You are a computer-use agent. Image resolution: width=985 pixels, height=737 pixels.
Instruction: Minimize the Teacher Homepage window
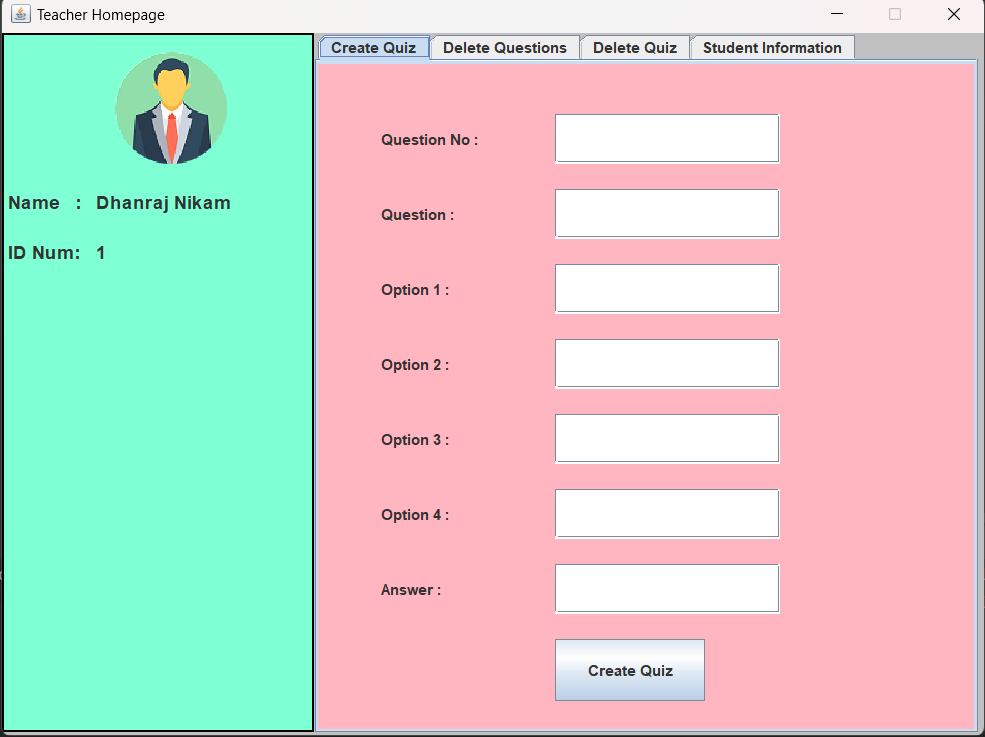(836, 14)
